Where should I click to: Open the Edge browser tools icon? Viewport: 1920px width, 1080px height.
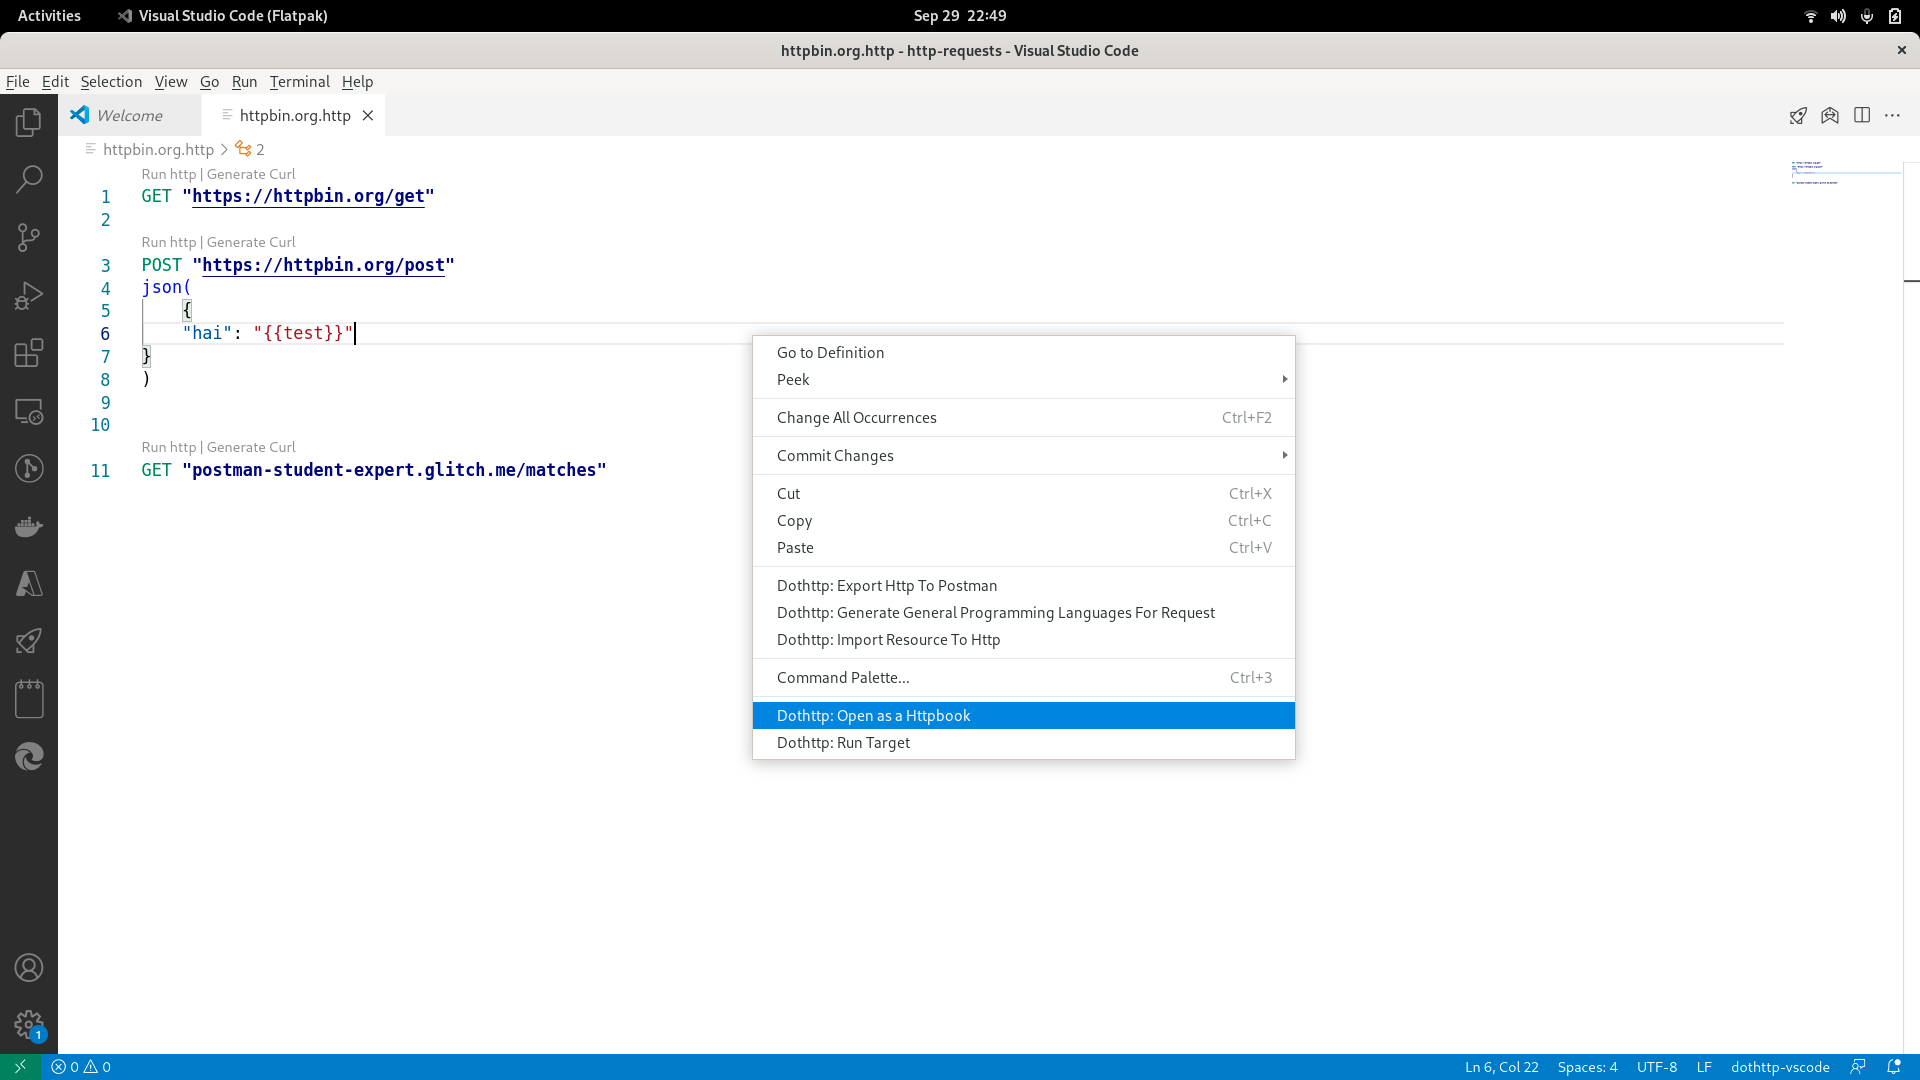tap(29, 757)
